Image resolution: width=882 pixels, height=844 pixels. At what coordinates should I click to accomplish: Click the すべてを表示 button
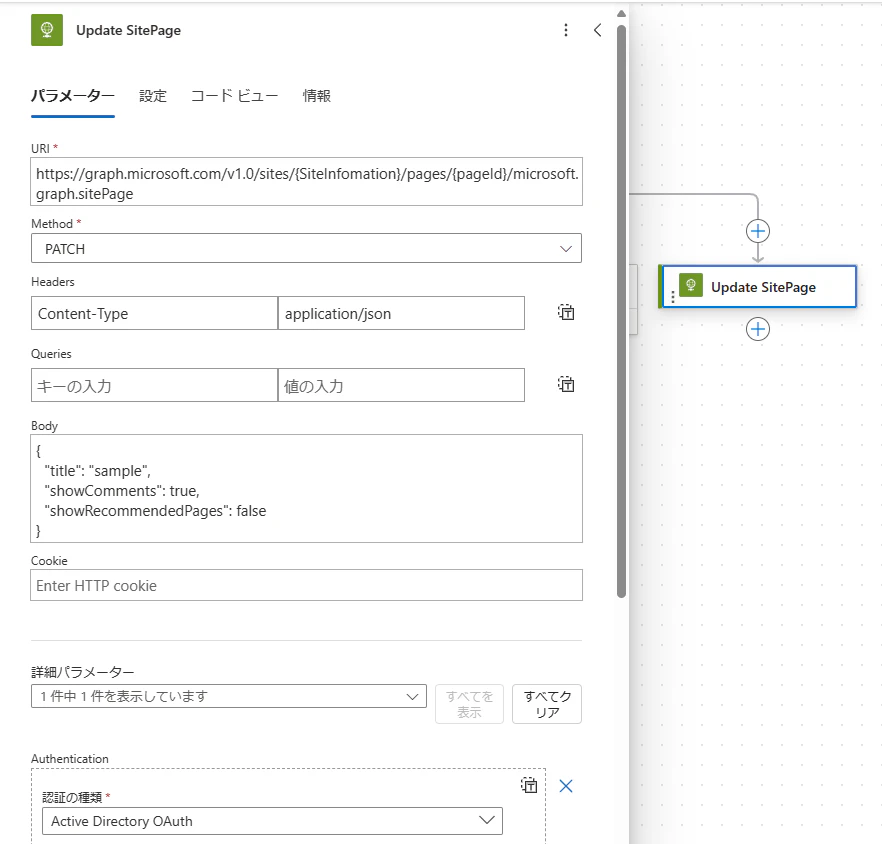(x=469, y=704)
